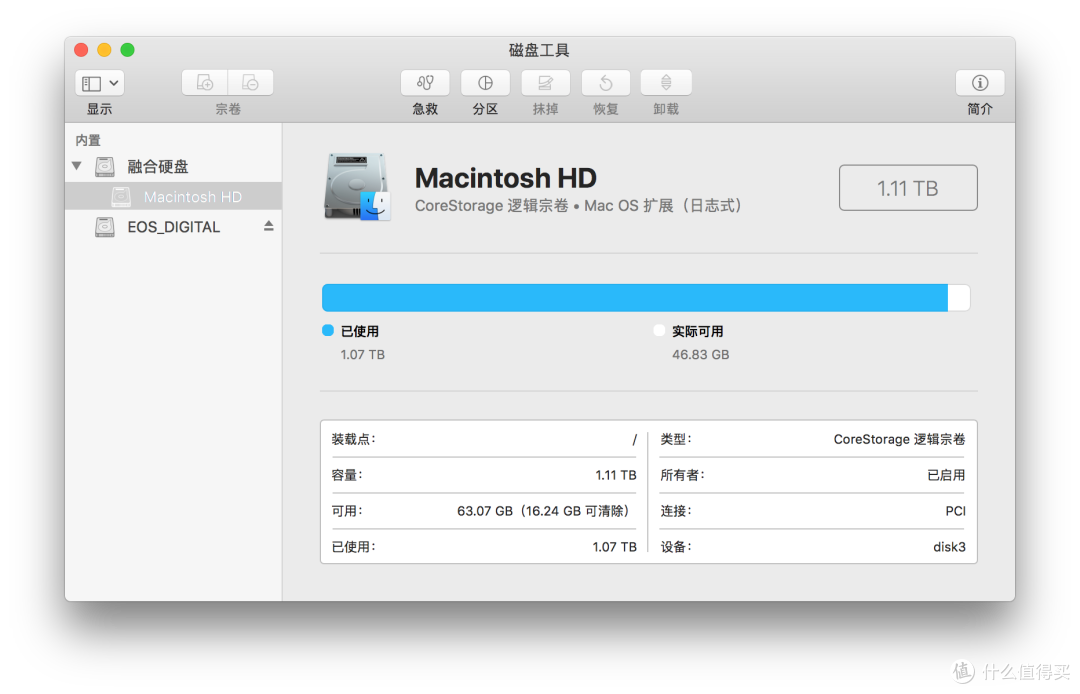
Task: Click the 设备 disk3 row
Action: pyautogui.click(x=813, y=547)
